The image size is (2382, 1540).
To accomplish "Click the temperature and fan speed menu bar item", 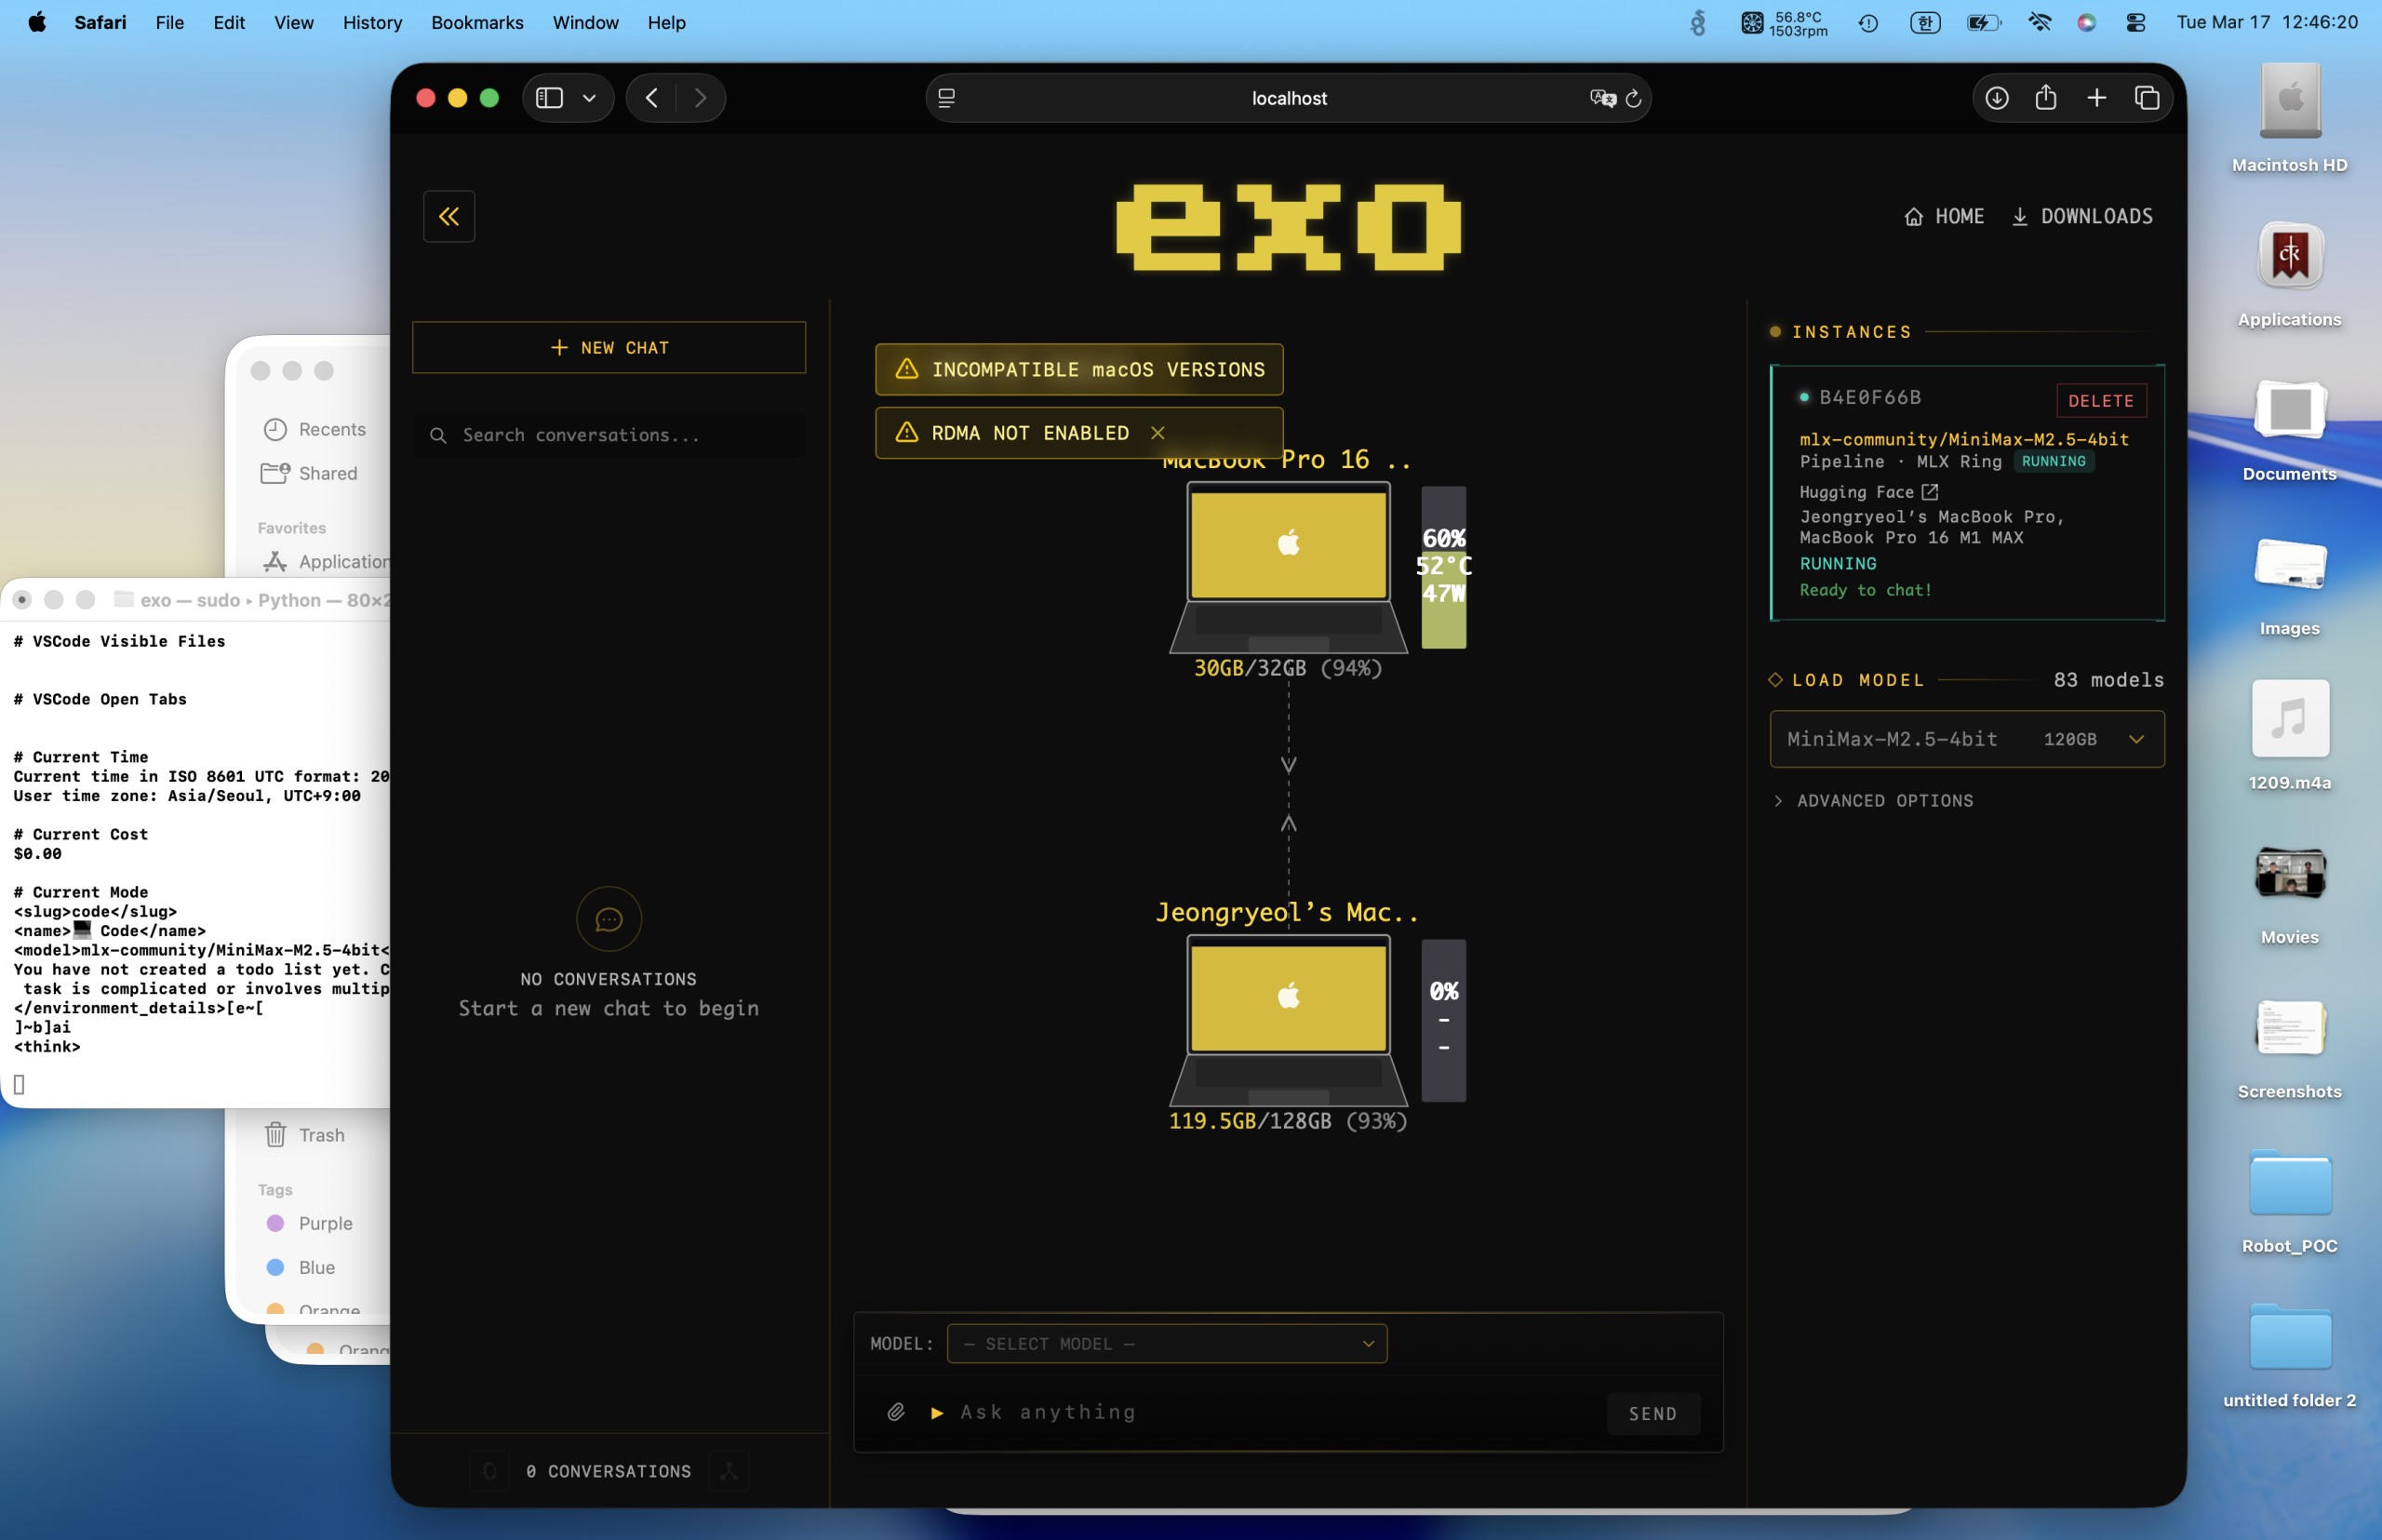I will pyautogui.click(x=1784, y=23).
